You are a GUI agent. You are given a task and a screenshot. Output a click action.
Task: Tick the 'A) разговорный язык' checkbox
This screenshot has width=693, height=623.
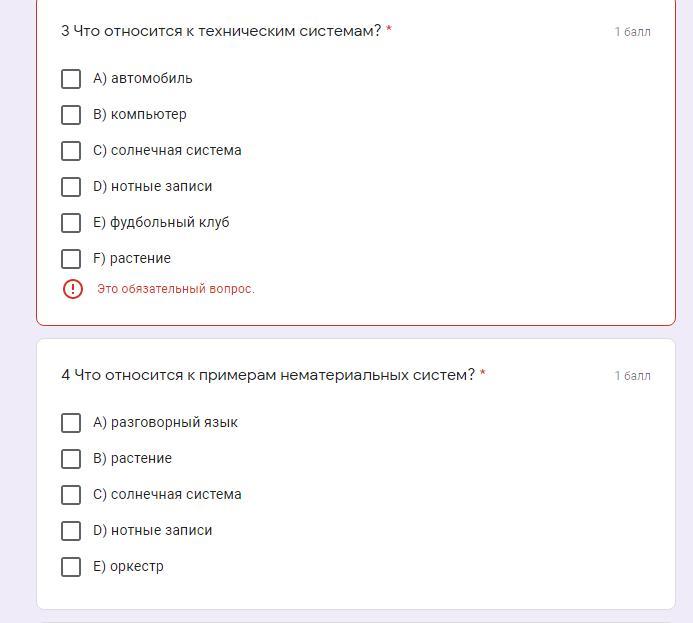coord(71,423)
